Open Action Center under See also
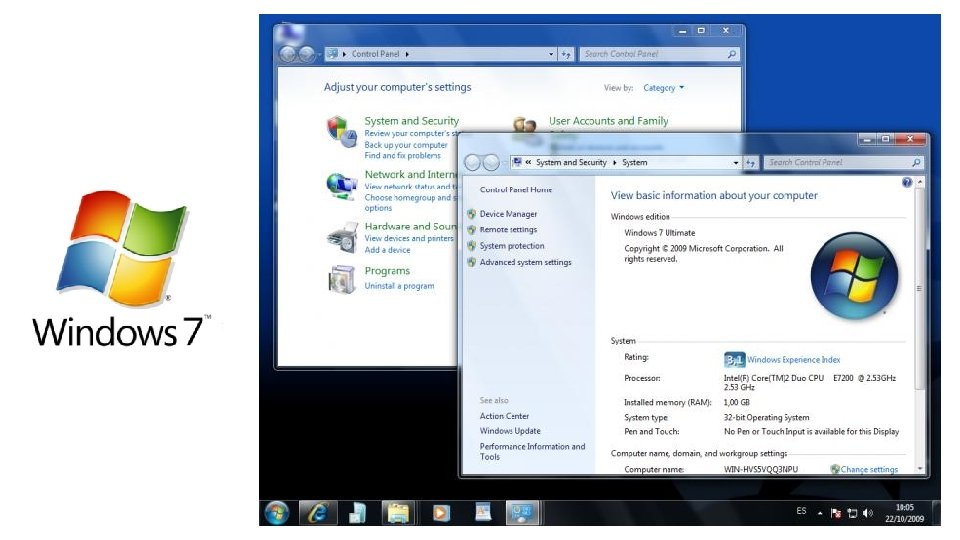960x540 pixels. tap(504, 416)
